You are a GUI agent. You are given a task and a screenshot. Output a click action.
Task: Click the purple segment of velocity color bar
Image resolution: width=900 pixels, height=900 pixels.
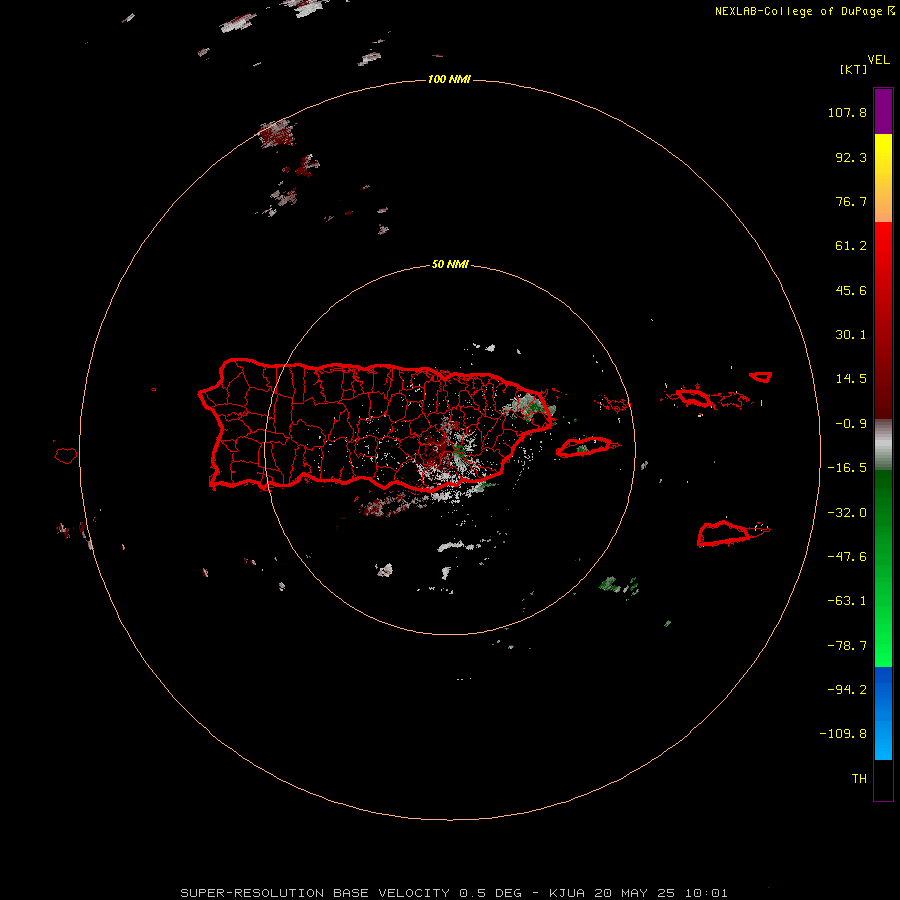pos(883,112)
